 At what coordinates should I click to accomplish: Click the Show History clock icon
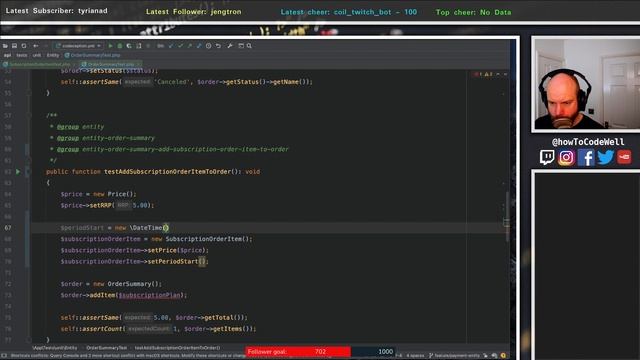click(209, 46)
